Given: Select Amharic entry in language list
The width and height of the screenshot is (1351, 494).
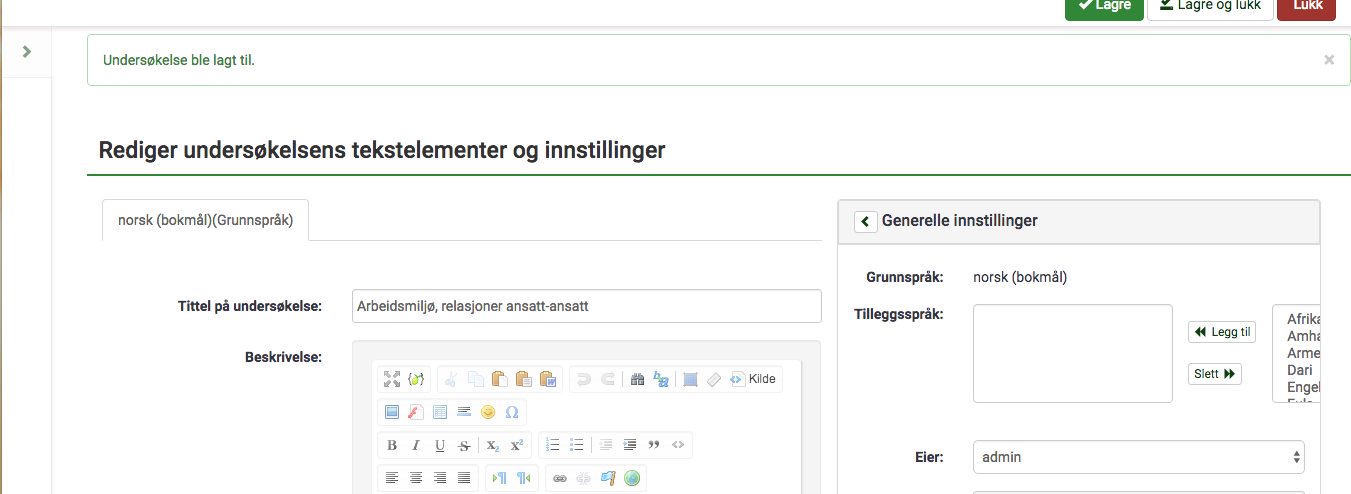Looking at the screenshot, I should coord(1303,336).
